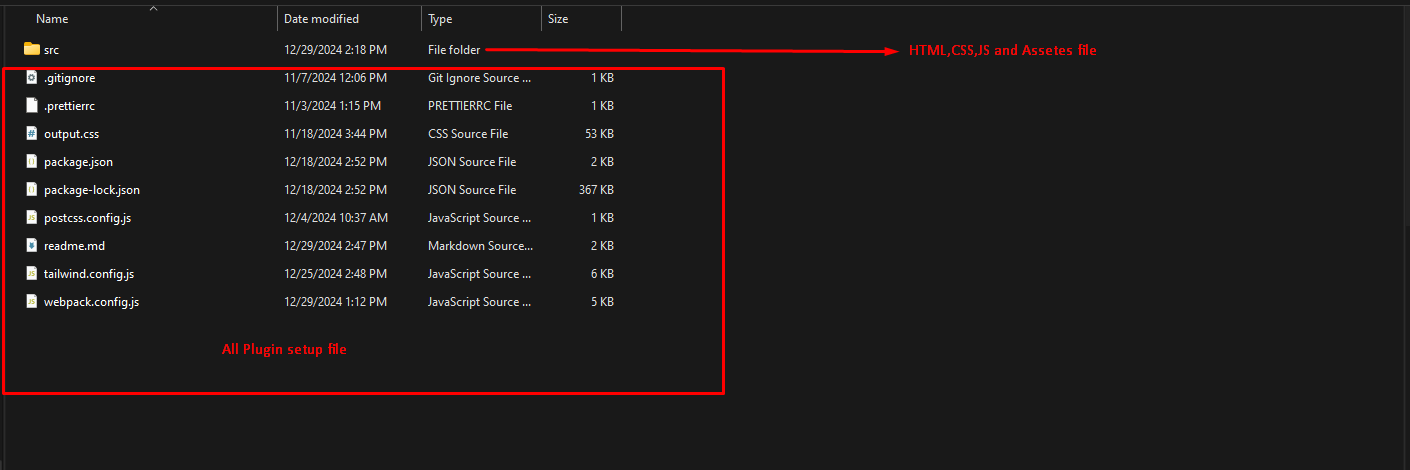The height and width of the screenshot is (470, 1410).
Task: Click the 6 KB size cell
Action: (603, 273)
